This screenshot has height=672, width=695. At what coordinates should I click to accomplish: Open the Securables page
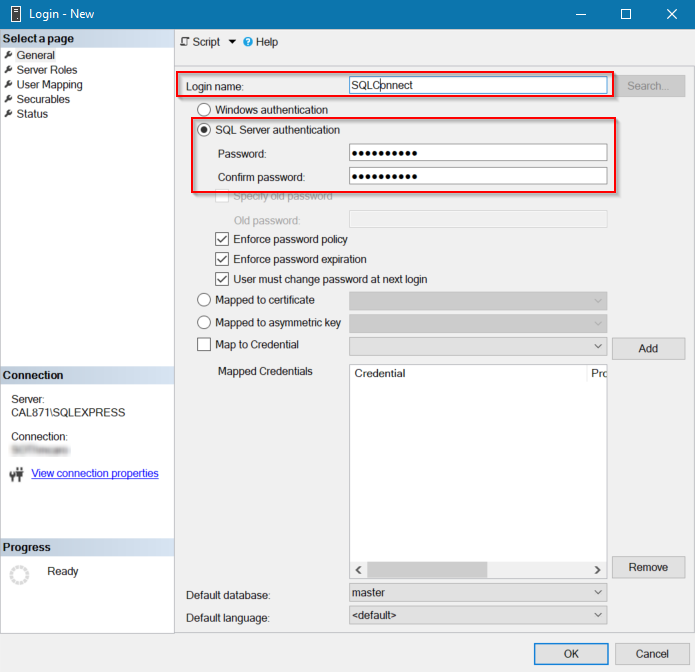43,99
